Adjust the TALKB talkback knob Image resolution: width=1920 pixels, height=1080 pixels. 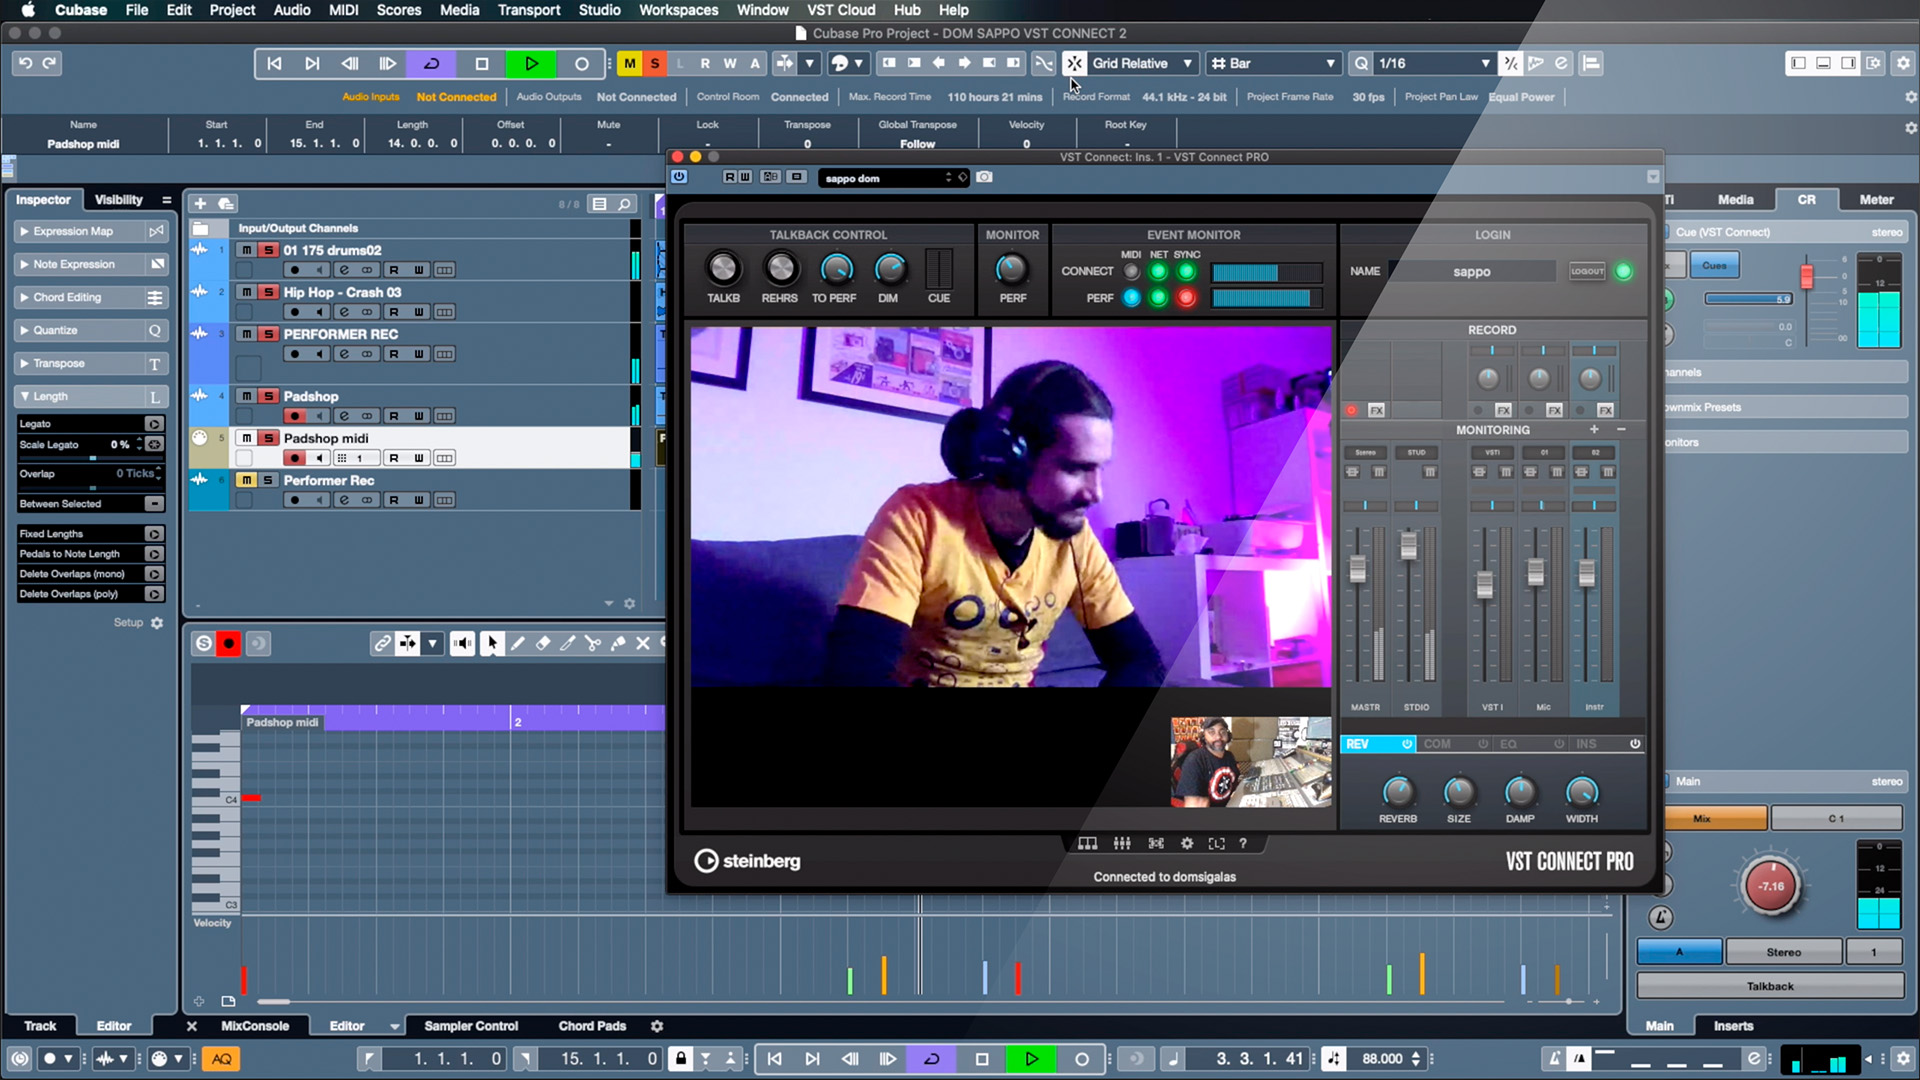[x=722, y=268]
